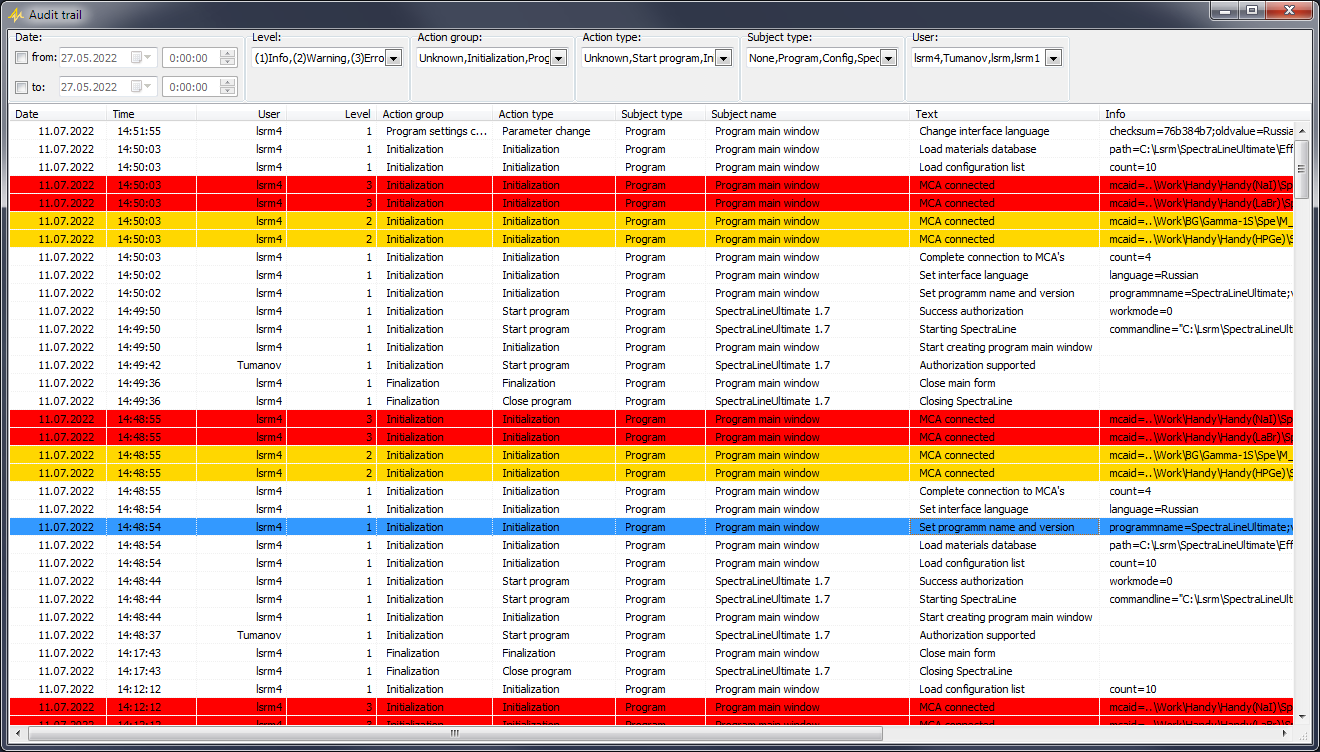Open the Action type filter dropdown
This screenshot has height=752, width=1320.
[x=723, y=58]
